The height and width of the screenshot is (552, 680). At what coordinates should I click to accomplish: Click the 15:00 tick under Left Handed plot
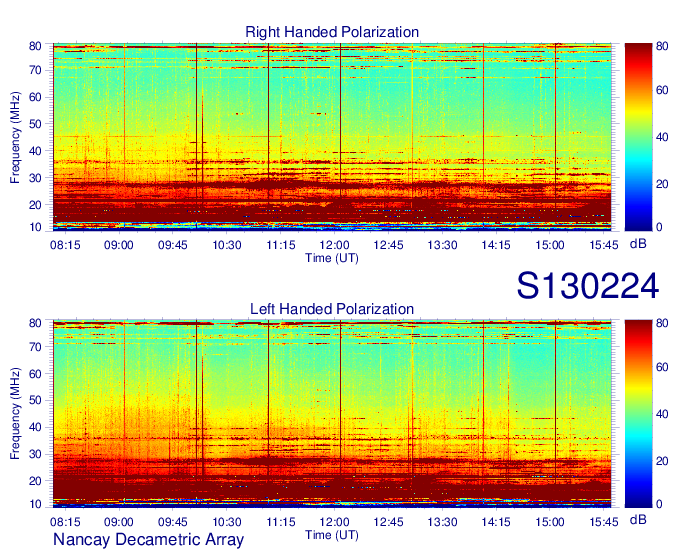pyautogui.click(x=550, y=522)
